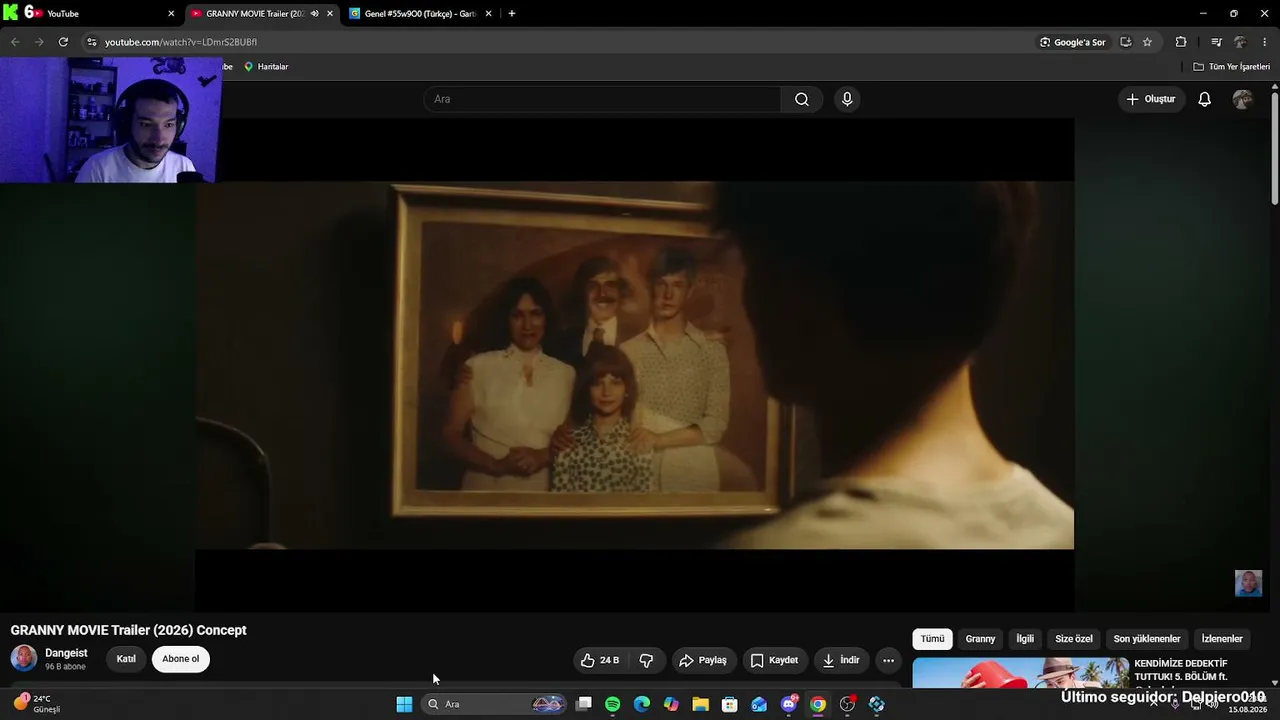
Task: View site information in address bar
Action: (x=92, y=42)
